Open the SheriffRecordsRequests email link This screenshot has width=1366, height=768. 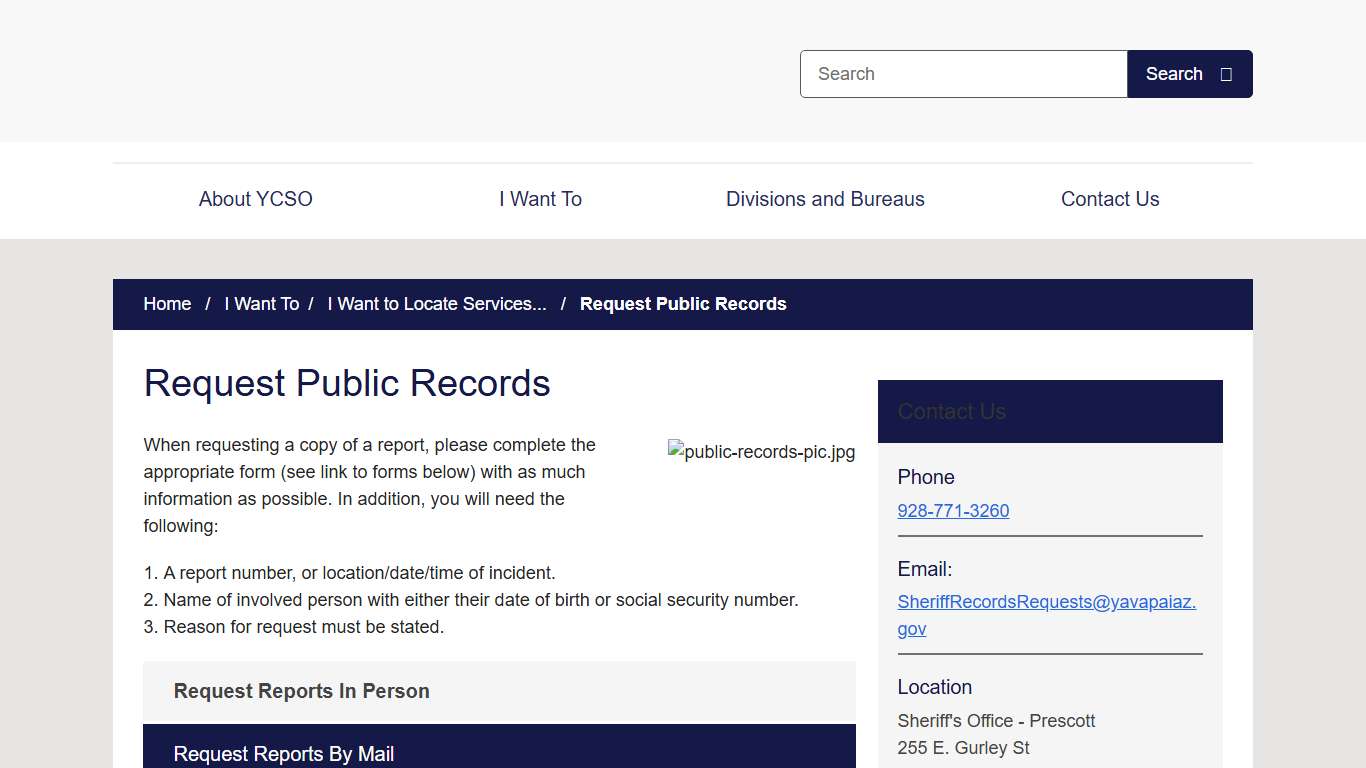coord(1046,601)
